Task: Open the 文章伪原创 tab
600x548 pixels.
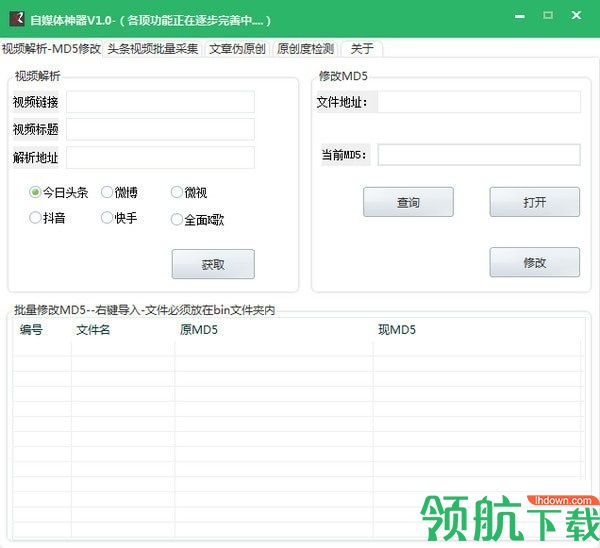Action: 237,49
